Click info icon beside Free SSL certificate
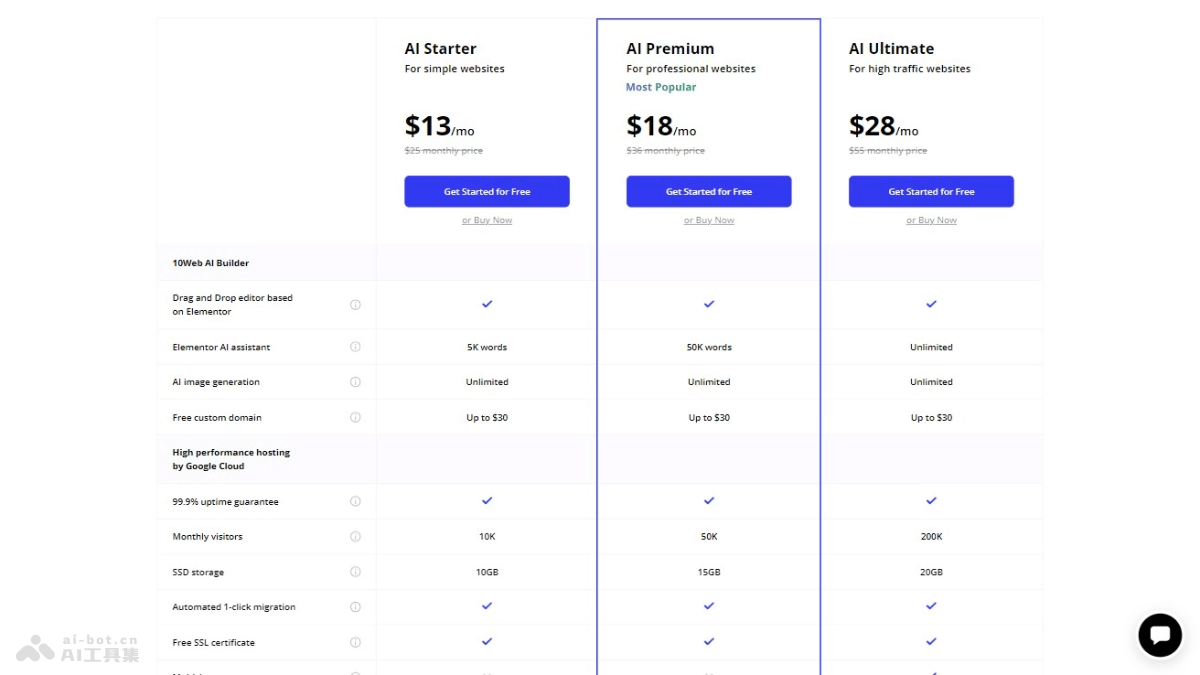1200x675 pixels. (355, 643)
